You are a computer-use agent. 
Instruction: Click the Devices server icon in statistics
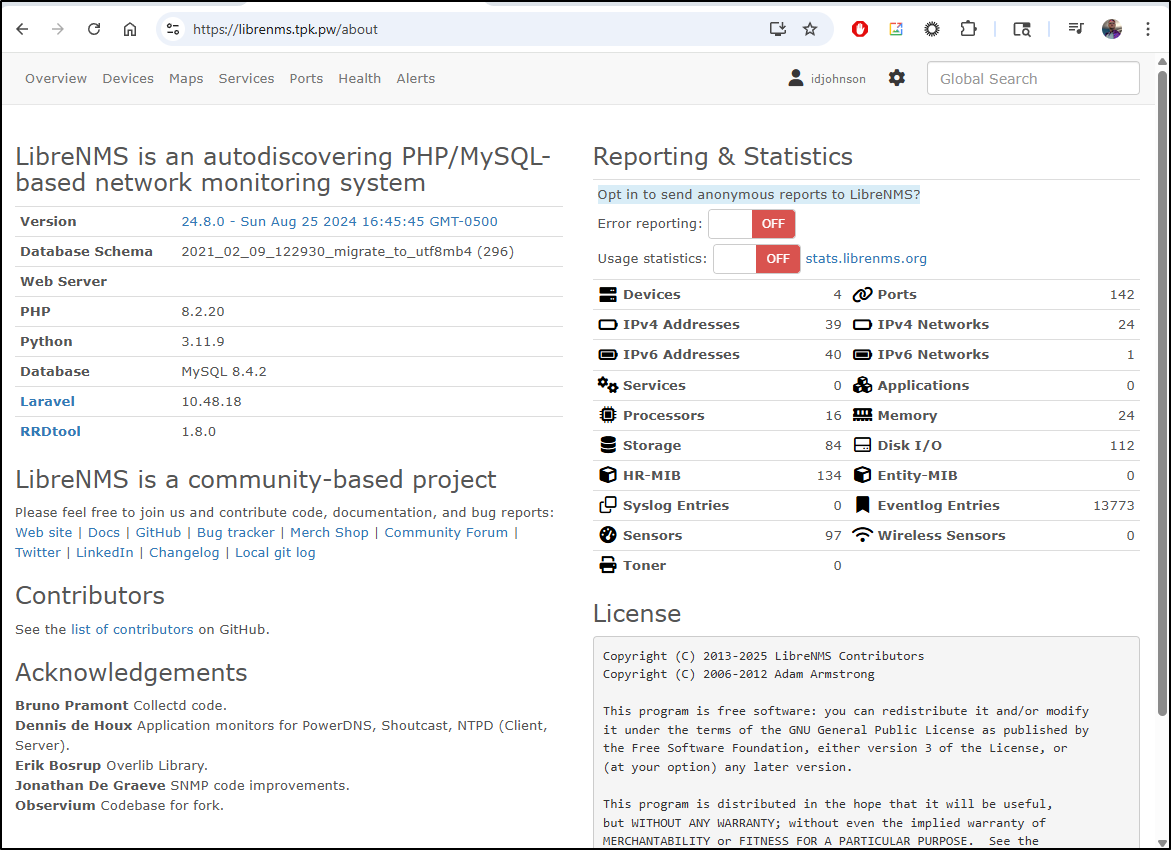click(608, 294)
